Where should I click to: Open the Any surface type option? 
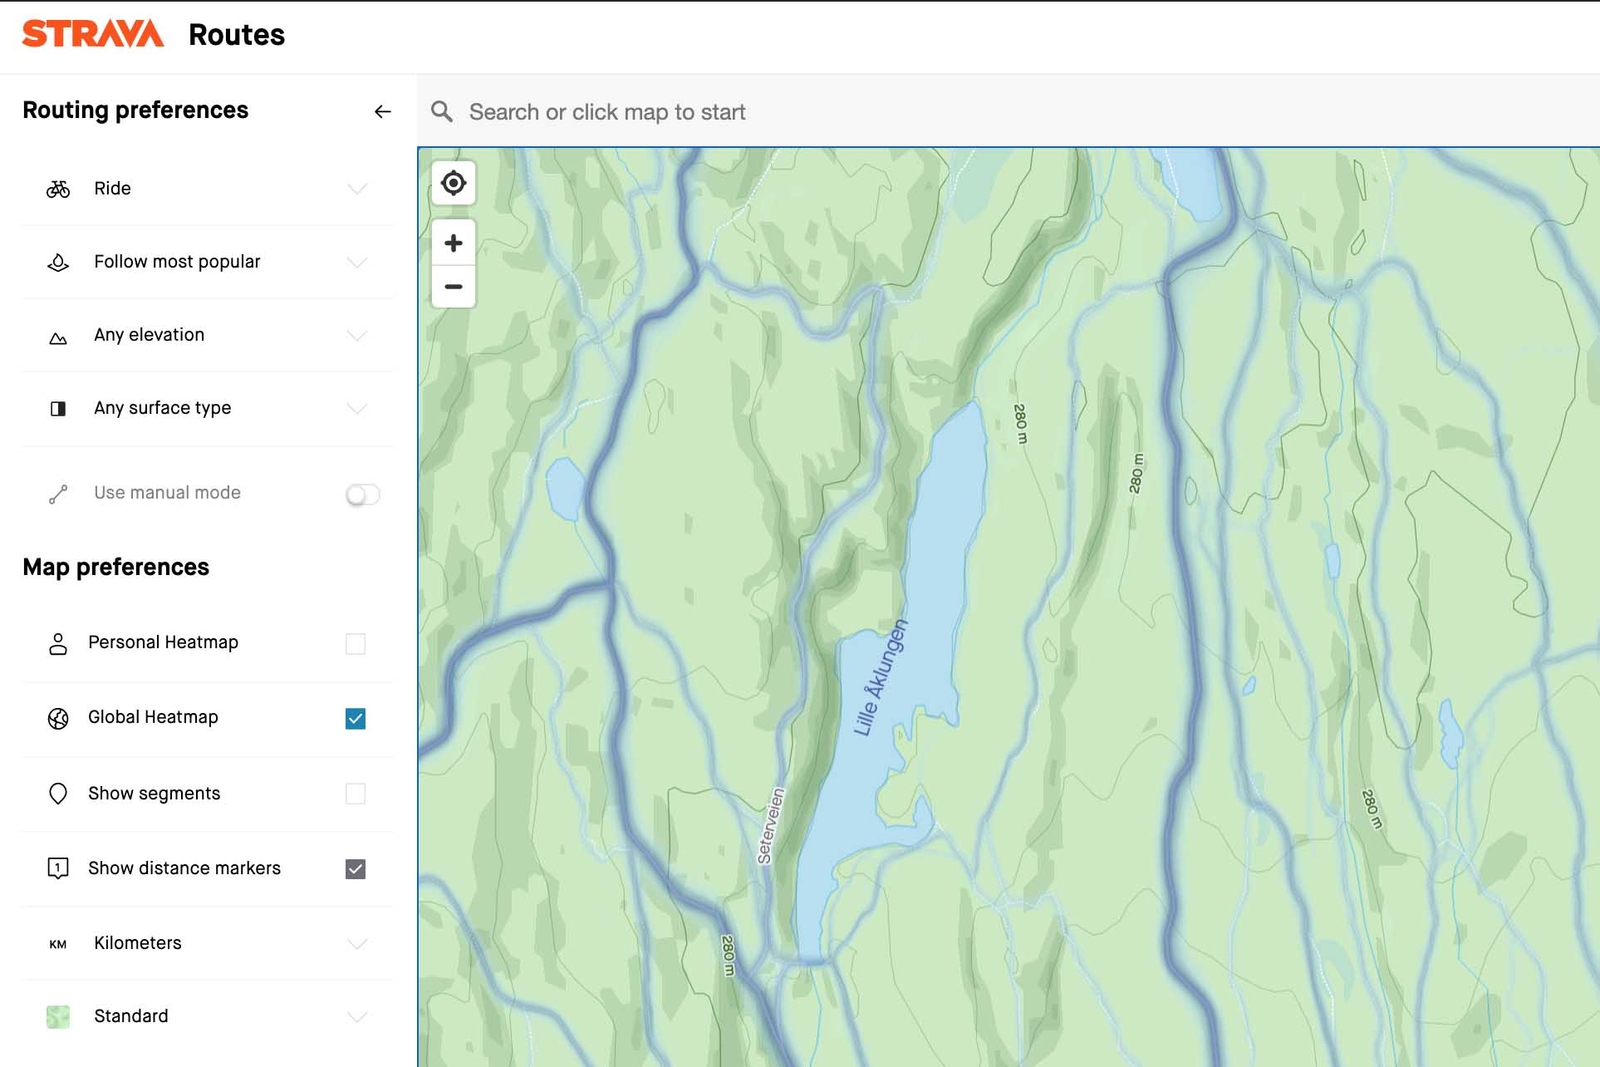162,408
